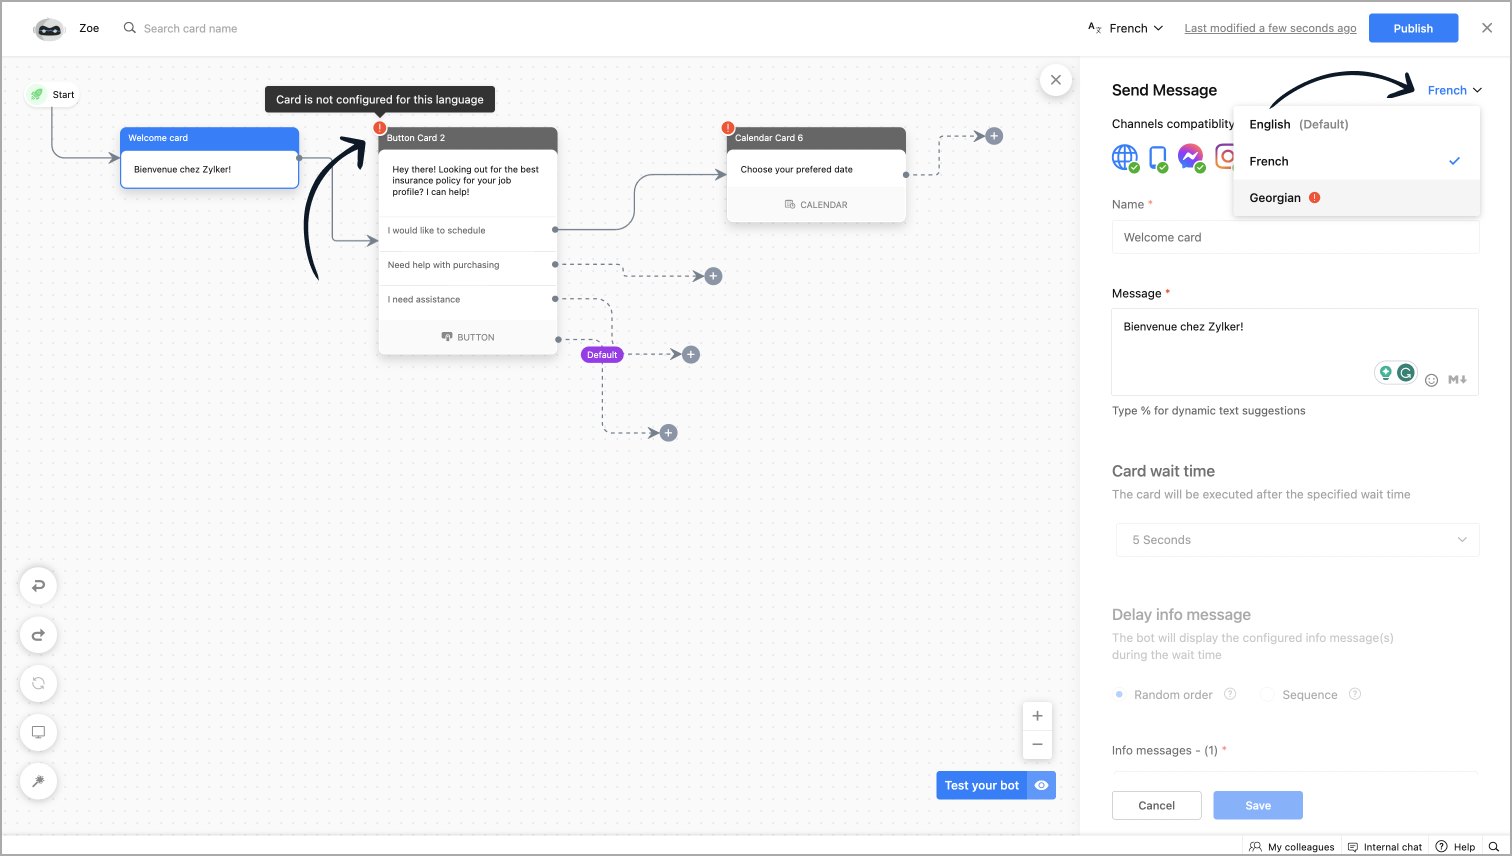Image resolution: width=1512 pixels, height=856 pixels.
Task: Click the Facebook Messenger channel icon
Action: coord(1190,157)
